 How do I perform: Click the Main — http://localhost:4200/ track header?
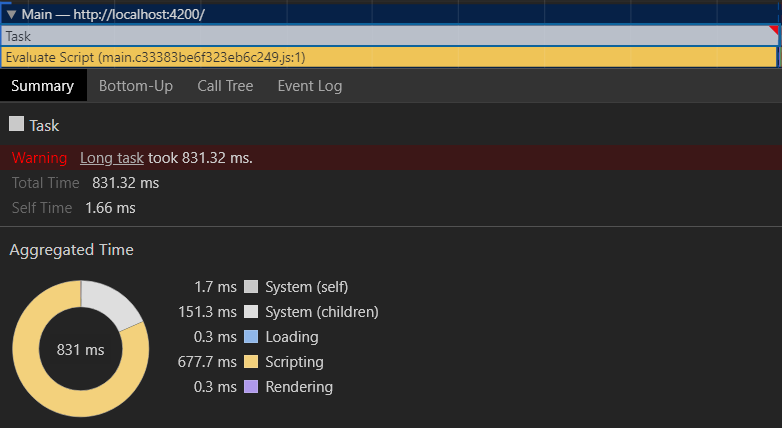pyautogui.click(x=113, y=14)
